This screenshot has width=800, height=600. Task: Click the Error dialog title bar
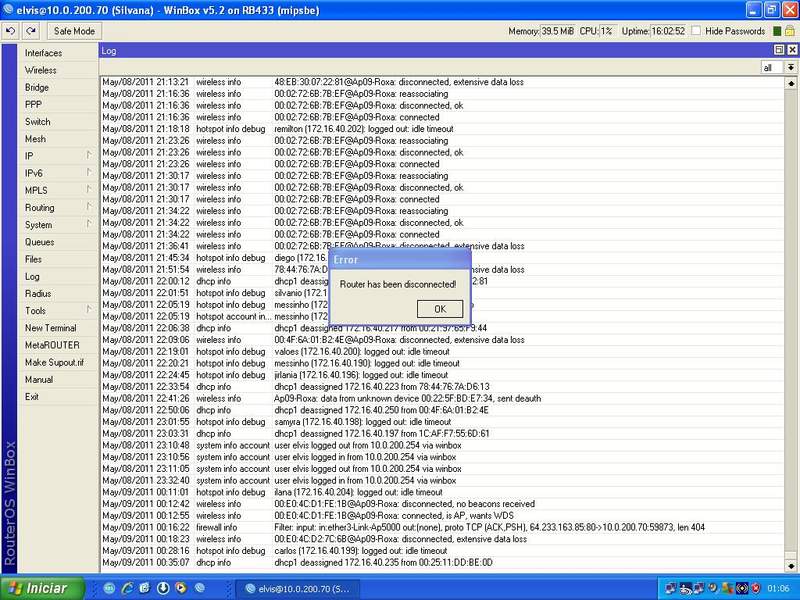400,260
